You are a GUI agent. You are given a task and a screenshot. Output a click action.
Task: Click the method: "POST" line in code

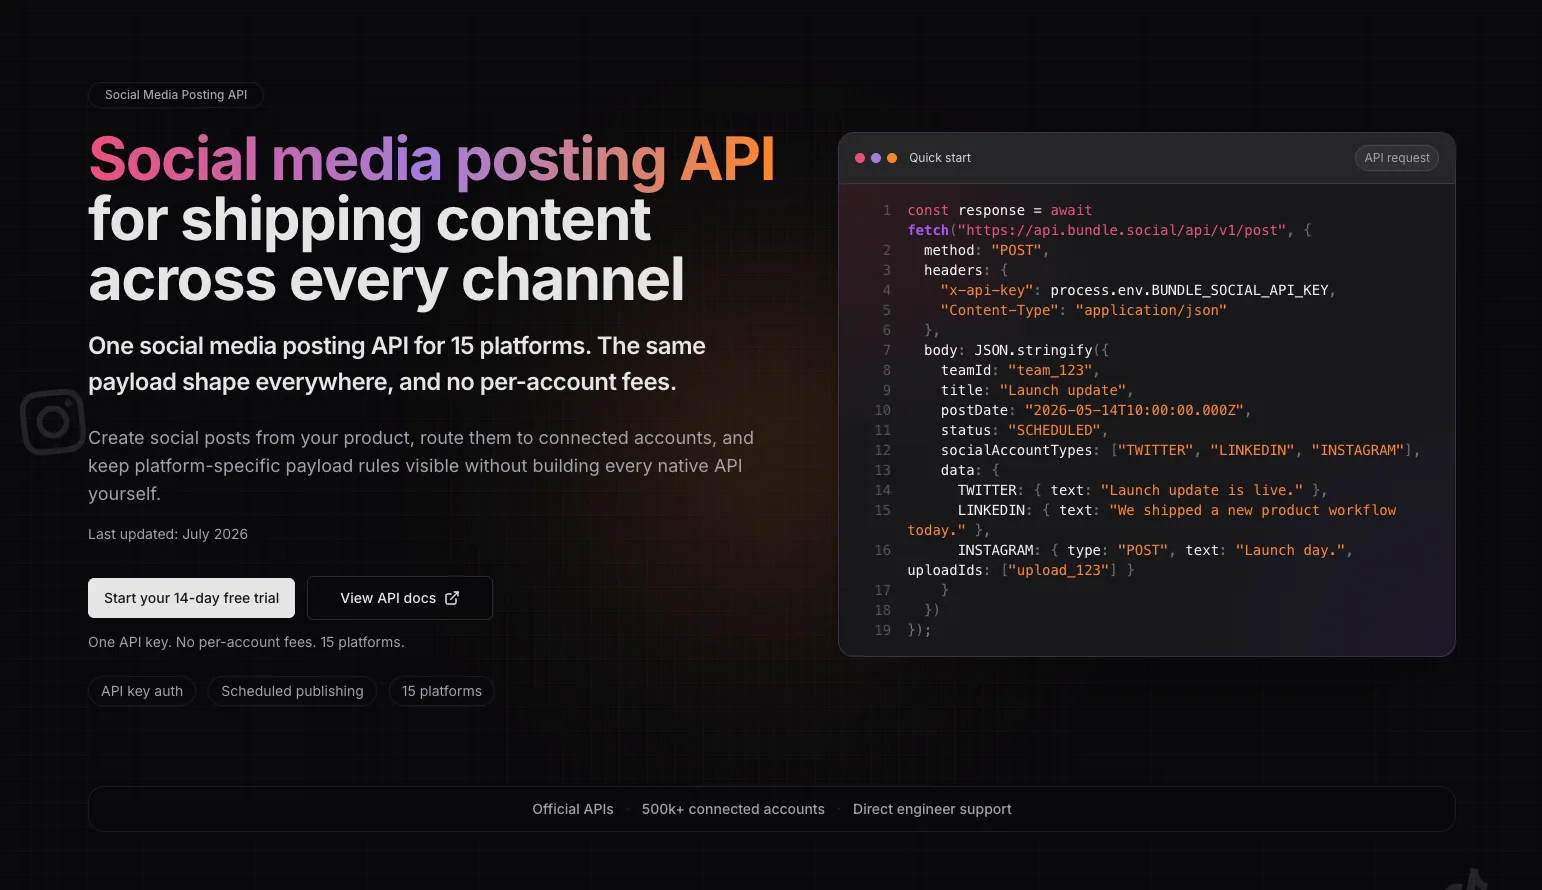click(986, 250)
